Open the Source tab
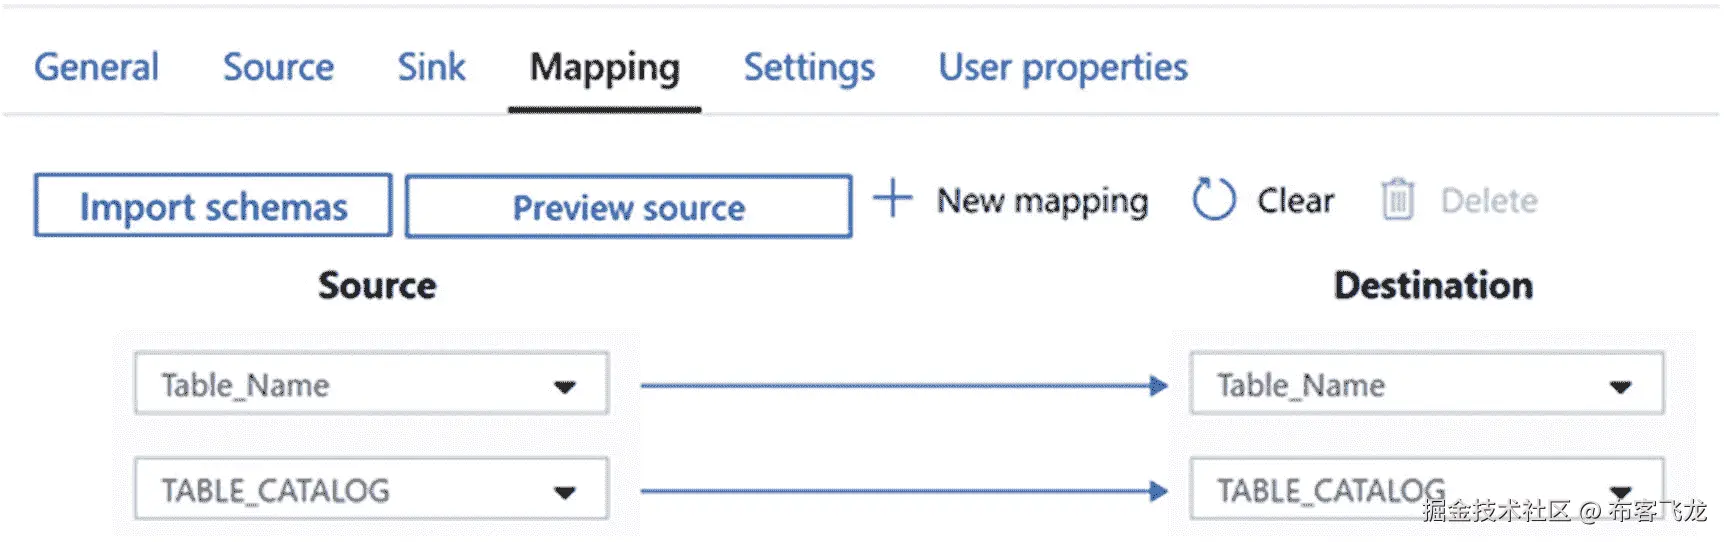The height and width of the screenshot is (542, 1725). pos(278,67)
